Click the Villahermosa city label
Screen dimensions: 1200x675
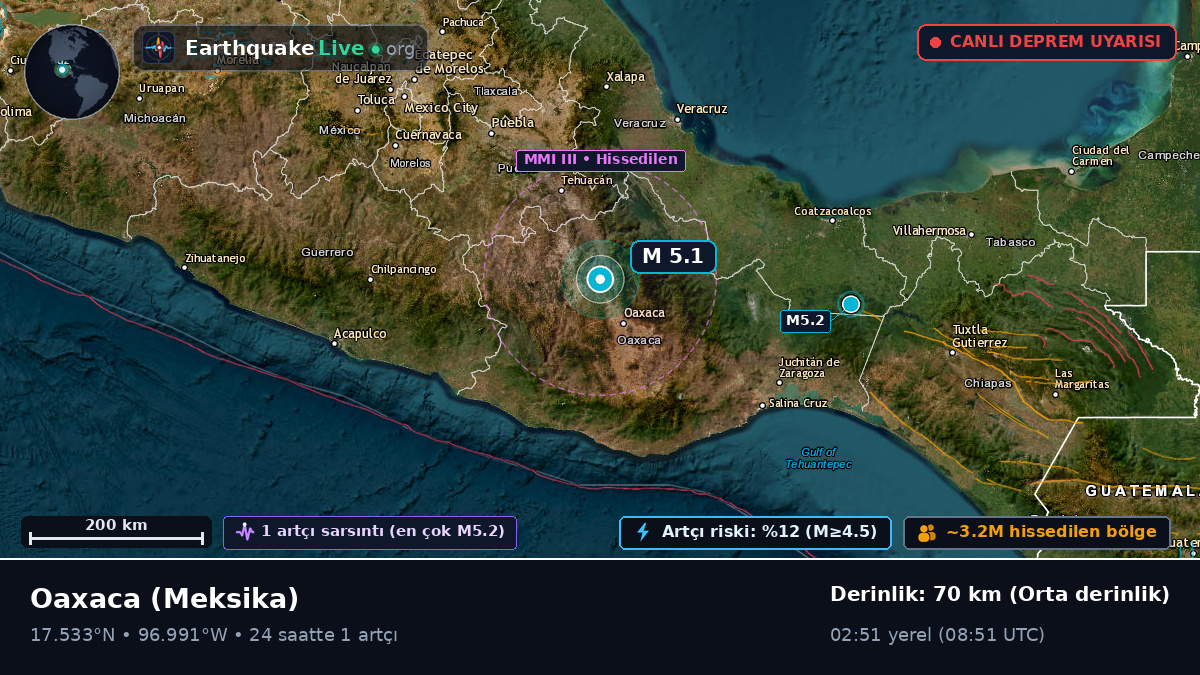pyautogui.click(x=929, y=230)
